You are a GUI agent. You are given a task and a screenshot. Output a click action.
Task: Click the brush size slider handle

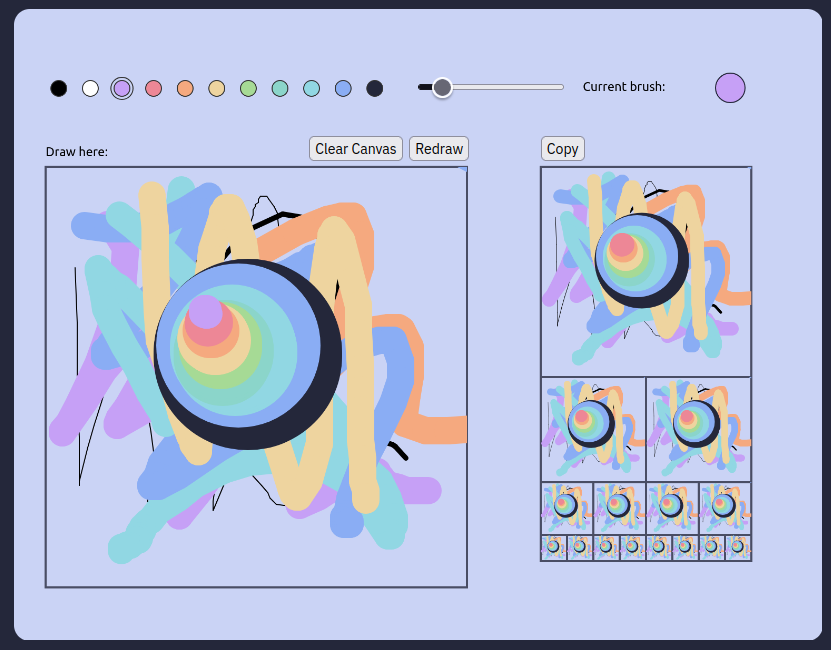tap(442, 88)
